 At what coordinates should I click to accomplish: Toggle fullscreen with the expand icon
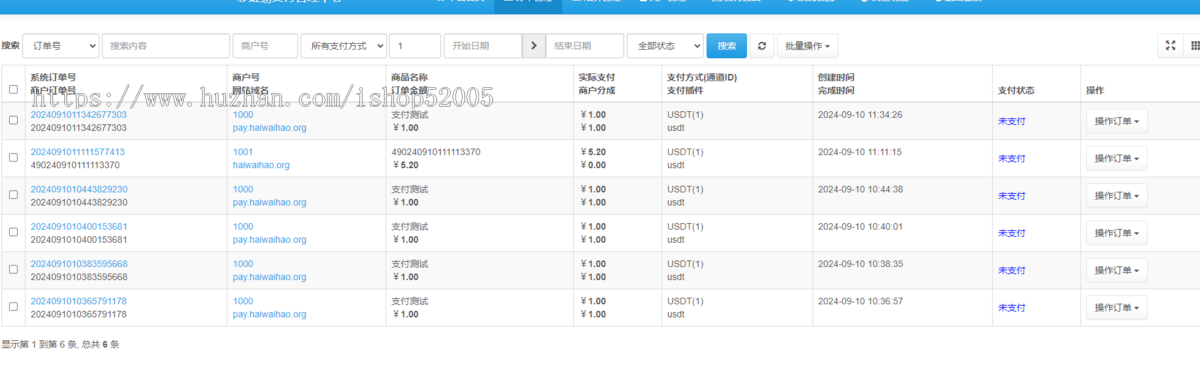[x=1170, y=46]
